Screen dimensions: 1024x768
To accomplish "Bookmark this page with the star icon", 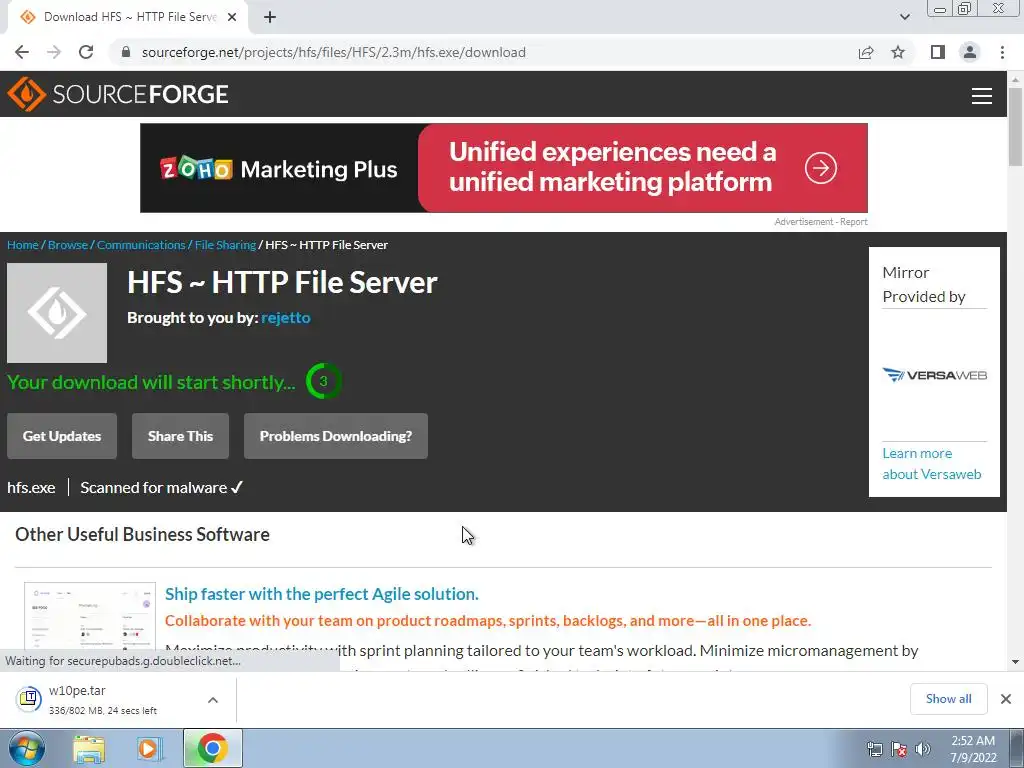I will coord(898,52).
